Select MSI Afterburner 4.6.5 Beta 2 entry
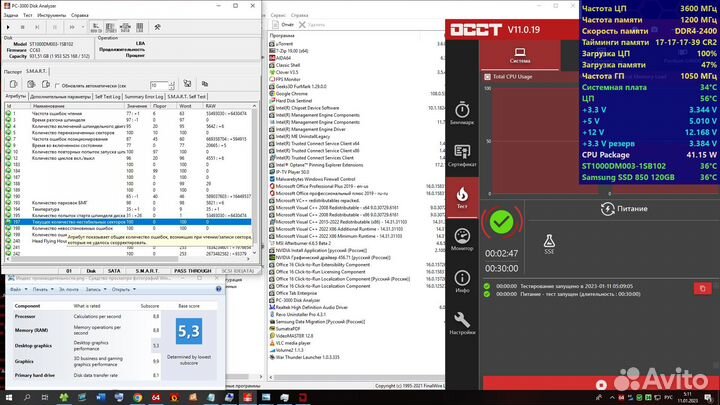The height and width of the screenshot is (405, 720). click(303, 243)
